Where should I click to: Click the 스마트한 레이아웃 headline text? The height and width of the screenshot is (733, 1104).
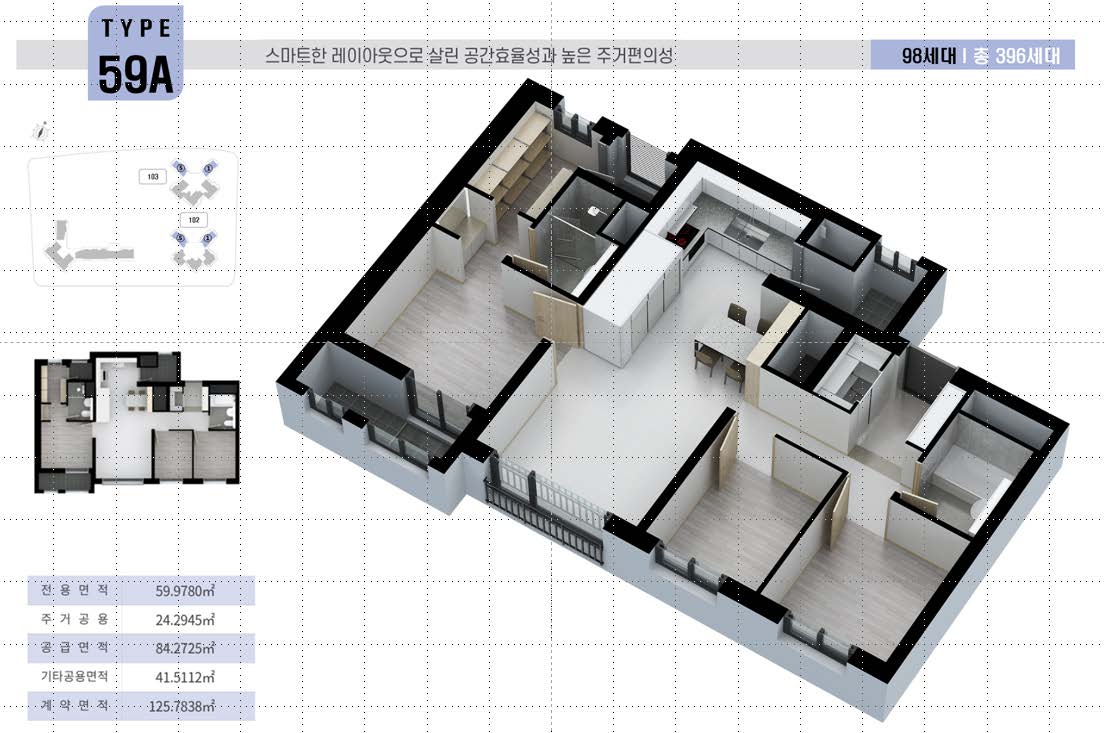click(469, 56)
